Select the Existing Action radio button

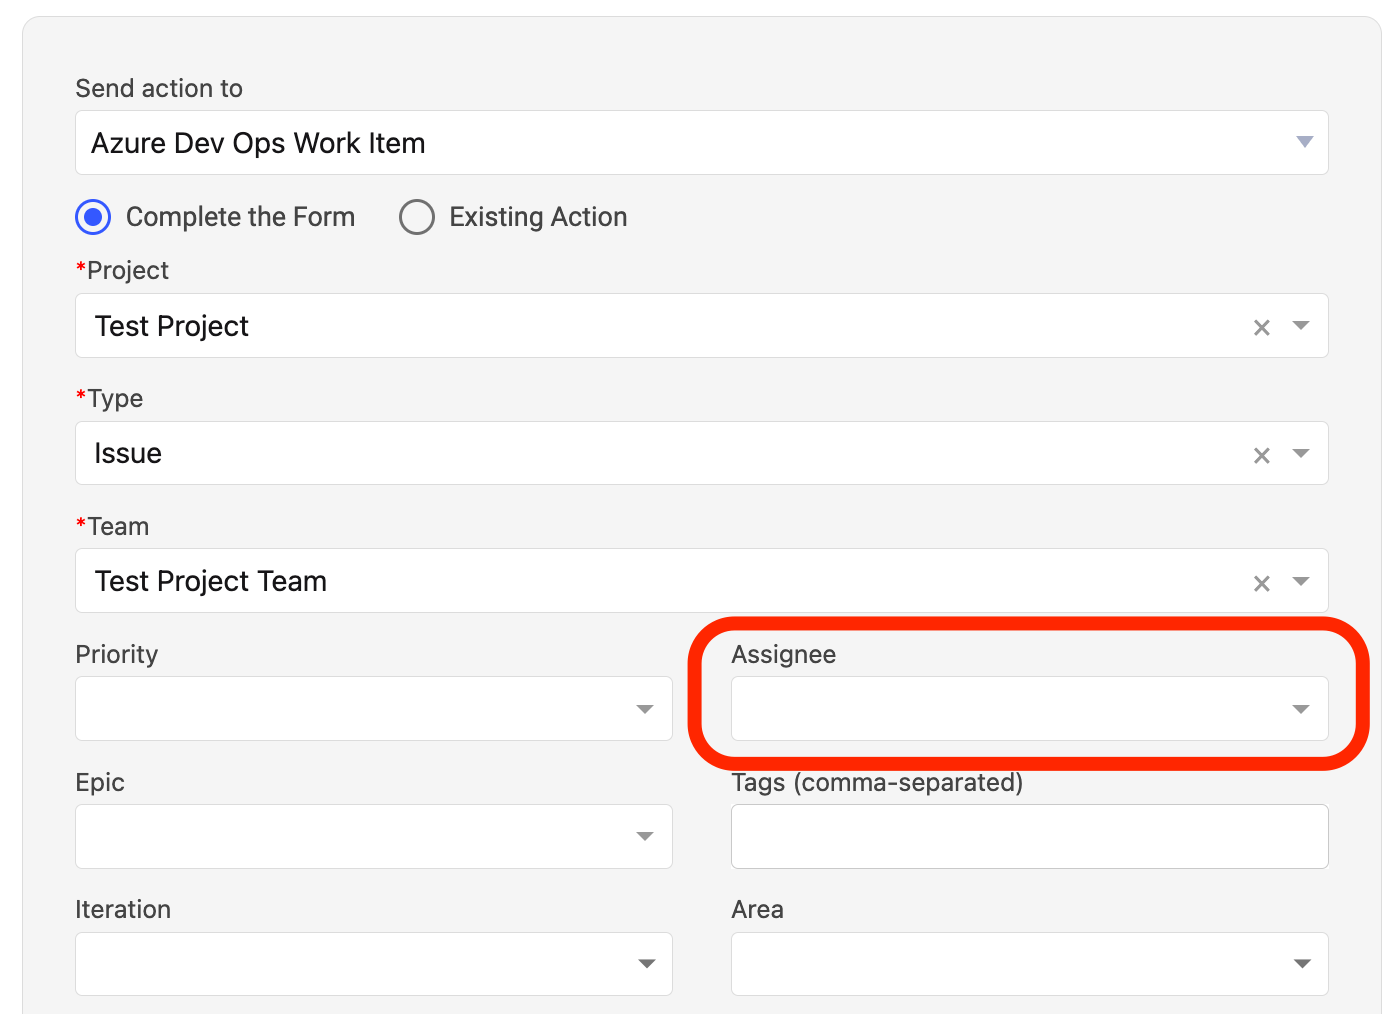(417, 217)
